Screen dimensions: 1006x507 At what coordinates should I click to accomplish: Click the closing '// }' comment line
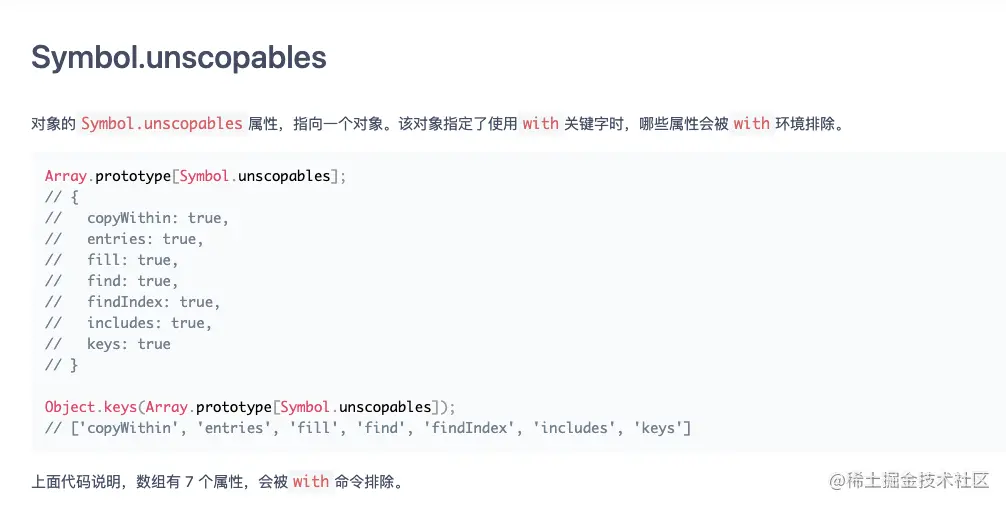coord(61,365)
